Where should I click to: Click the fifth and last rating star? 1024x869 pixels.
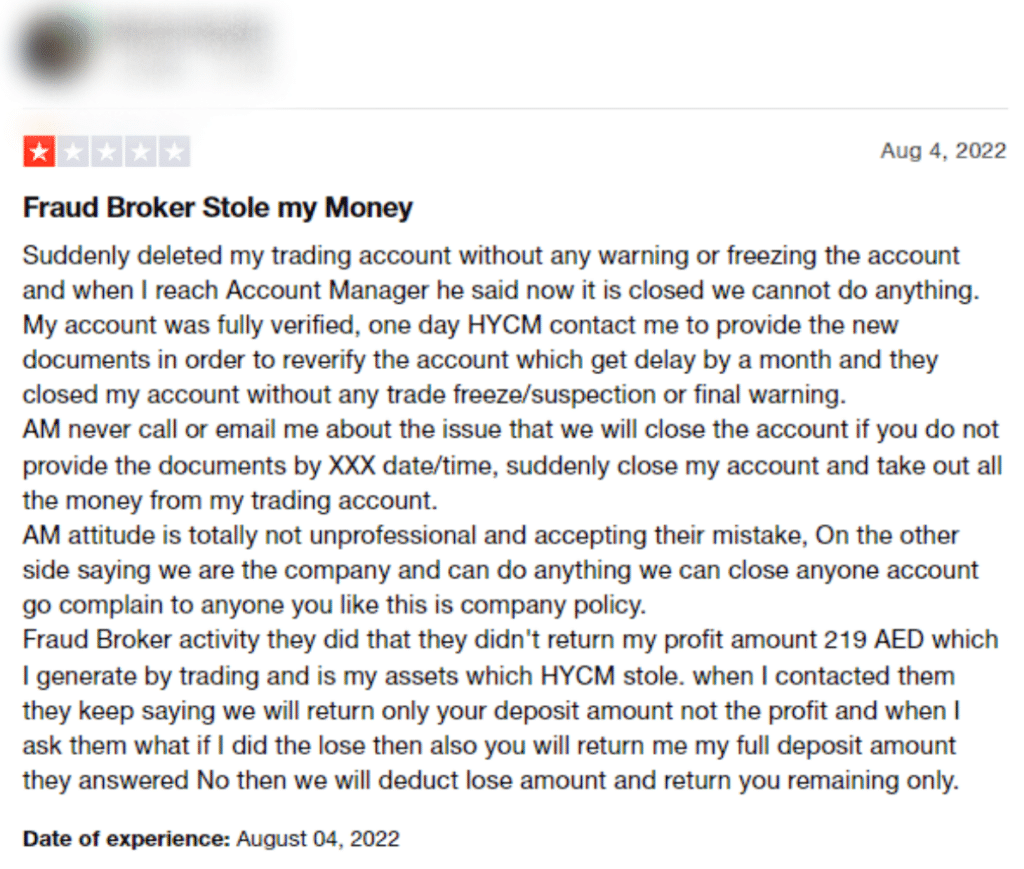click(175, 153)
